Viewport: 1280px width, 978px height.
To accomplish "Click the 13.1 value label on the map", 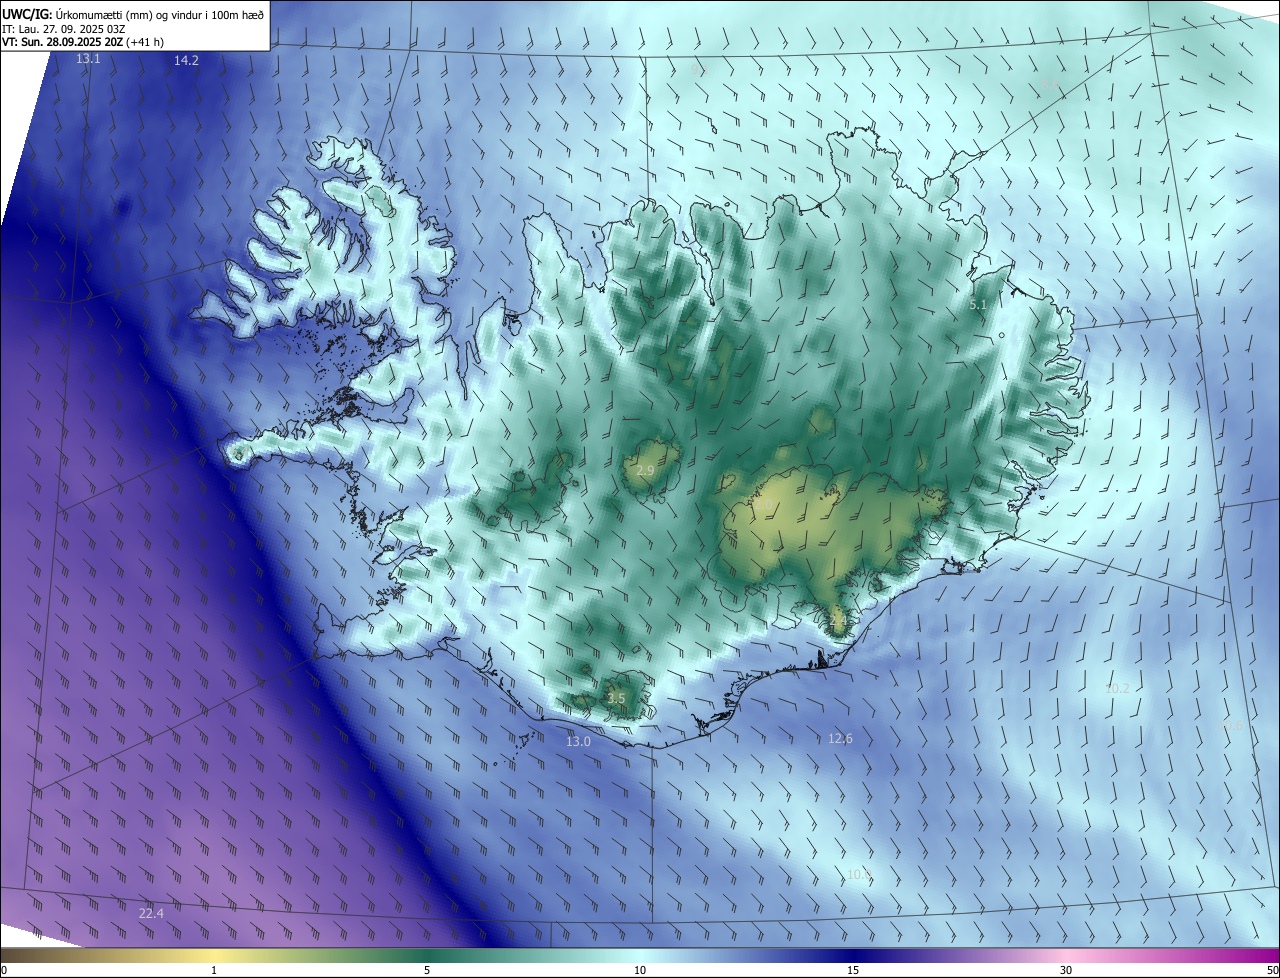I will tap(89, 59).
